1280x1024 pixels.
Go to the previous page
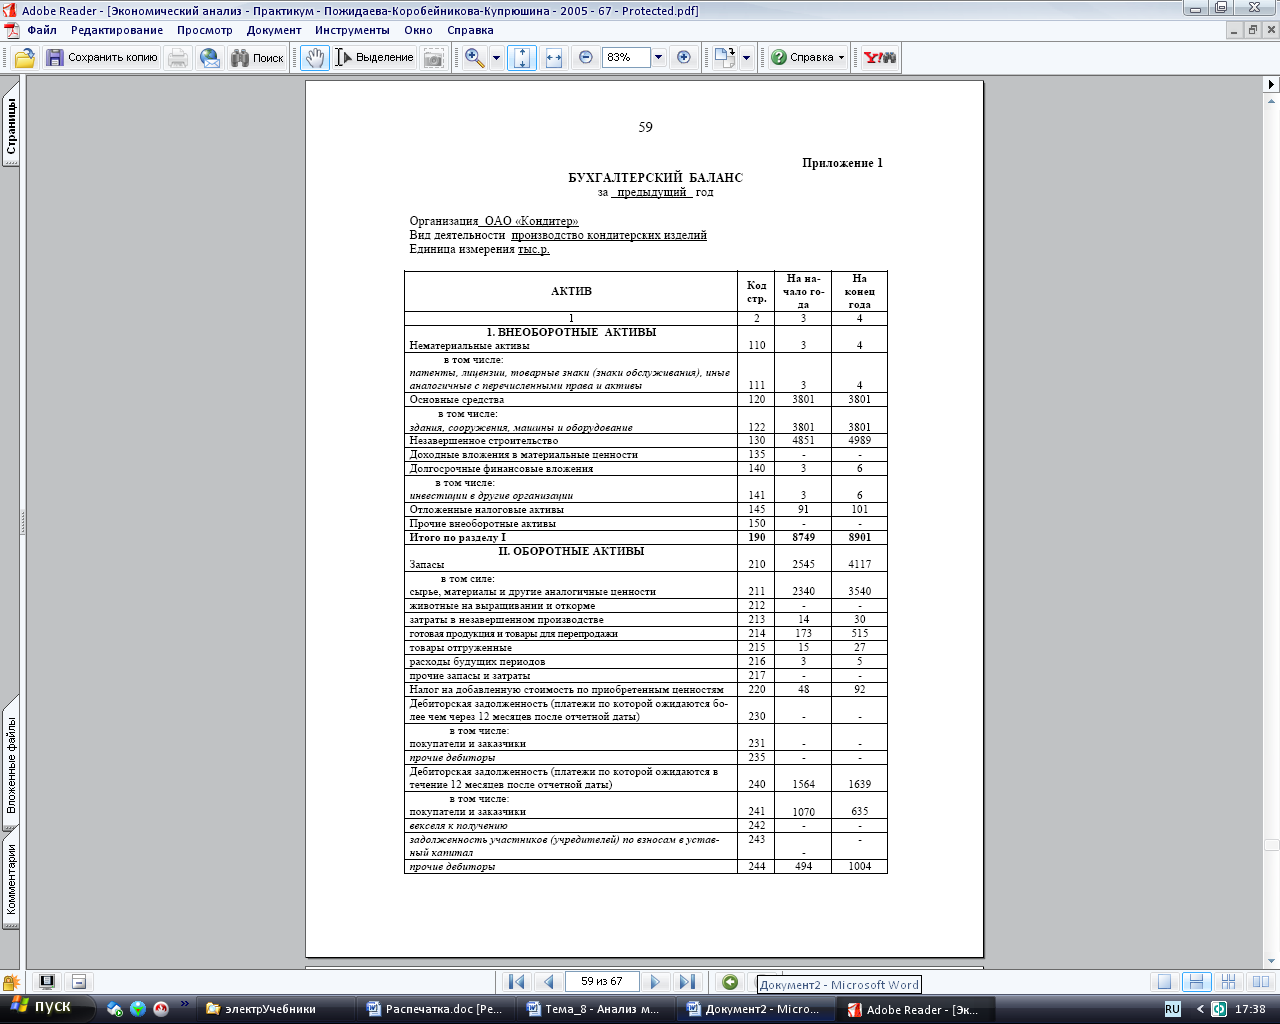pos(547,982)
